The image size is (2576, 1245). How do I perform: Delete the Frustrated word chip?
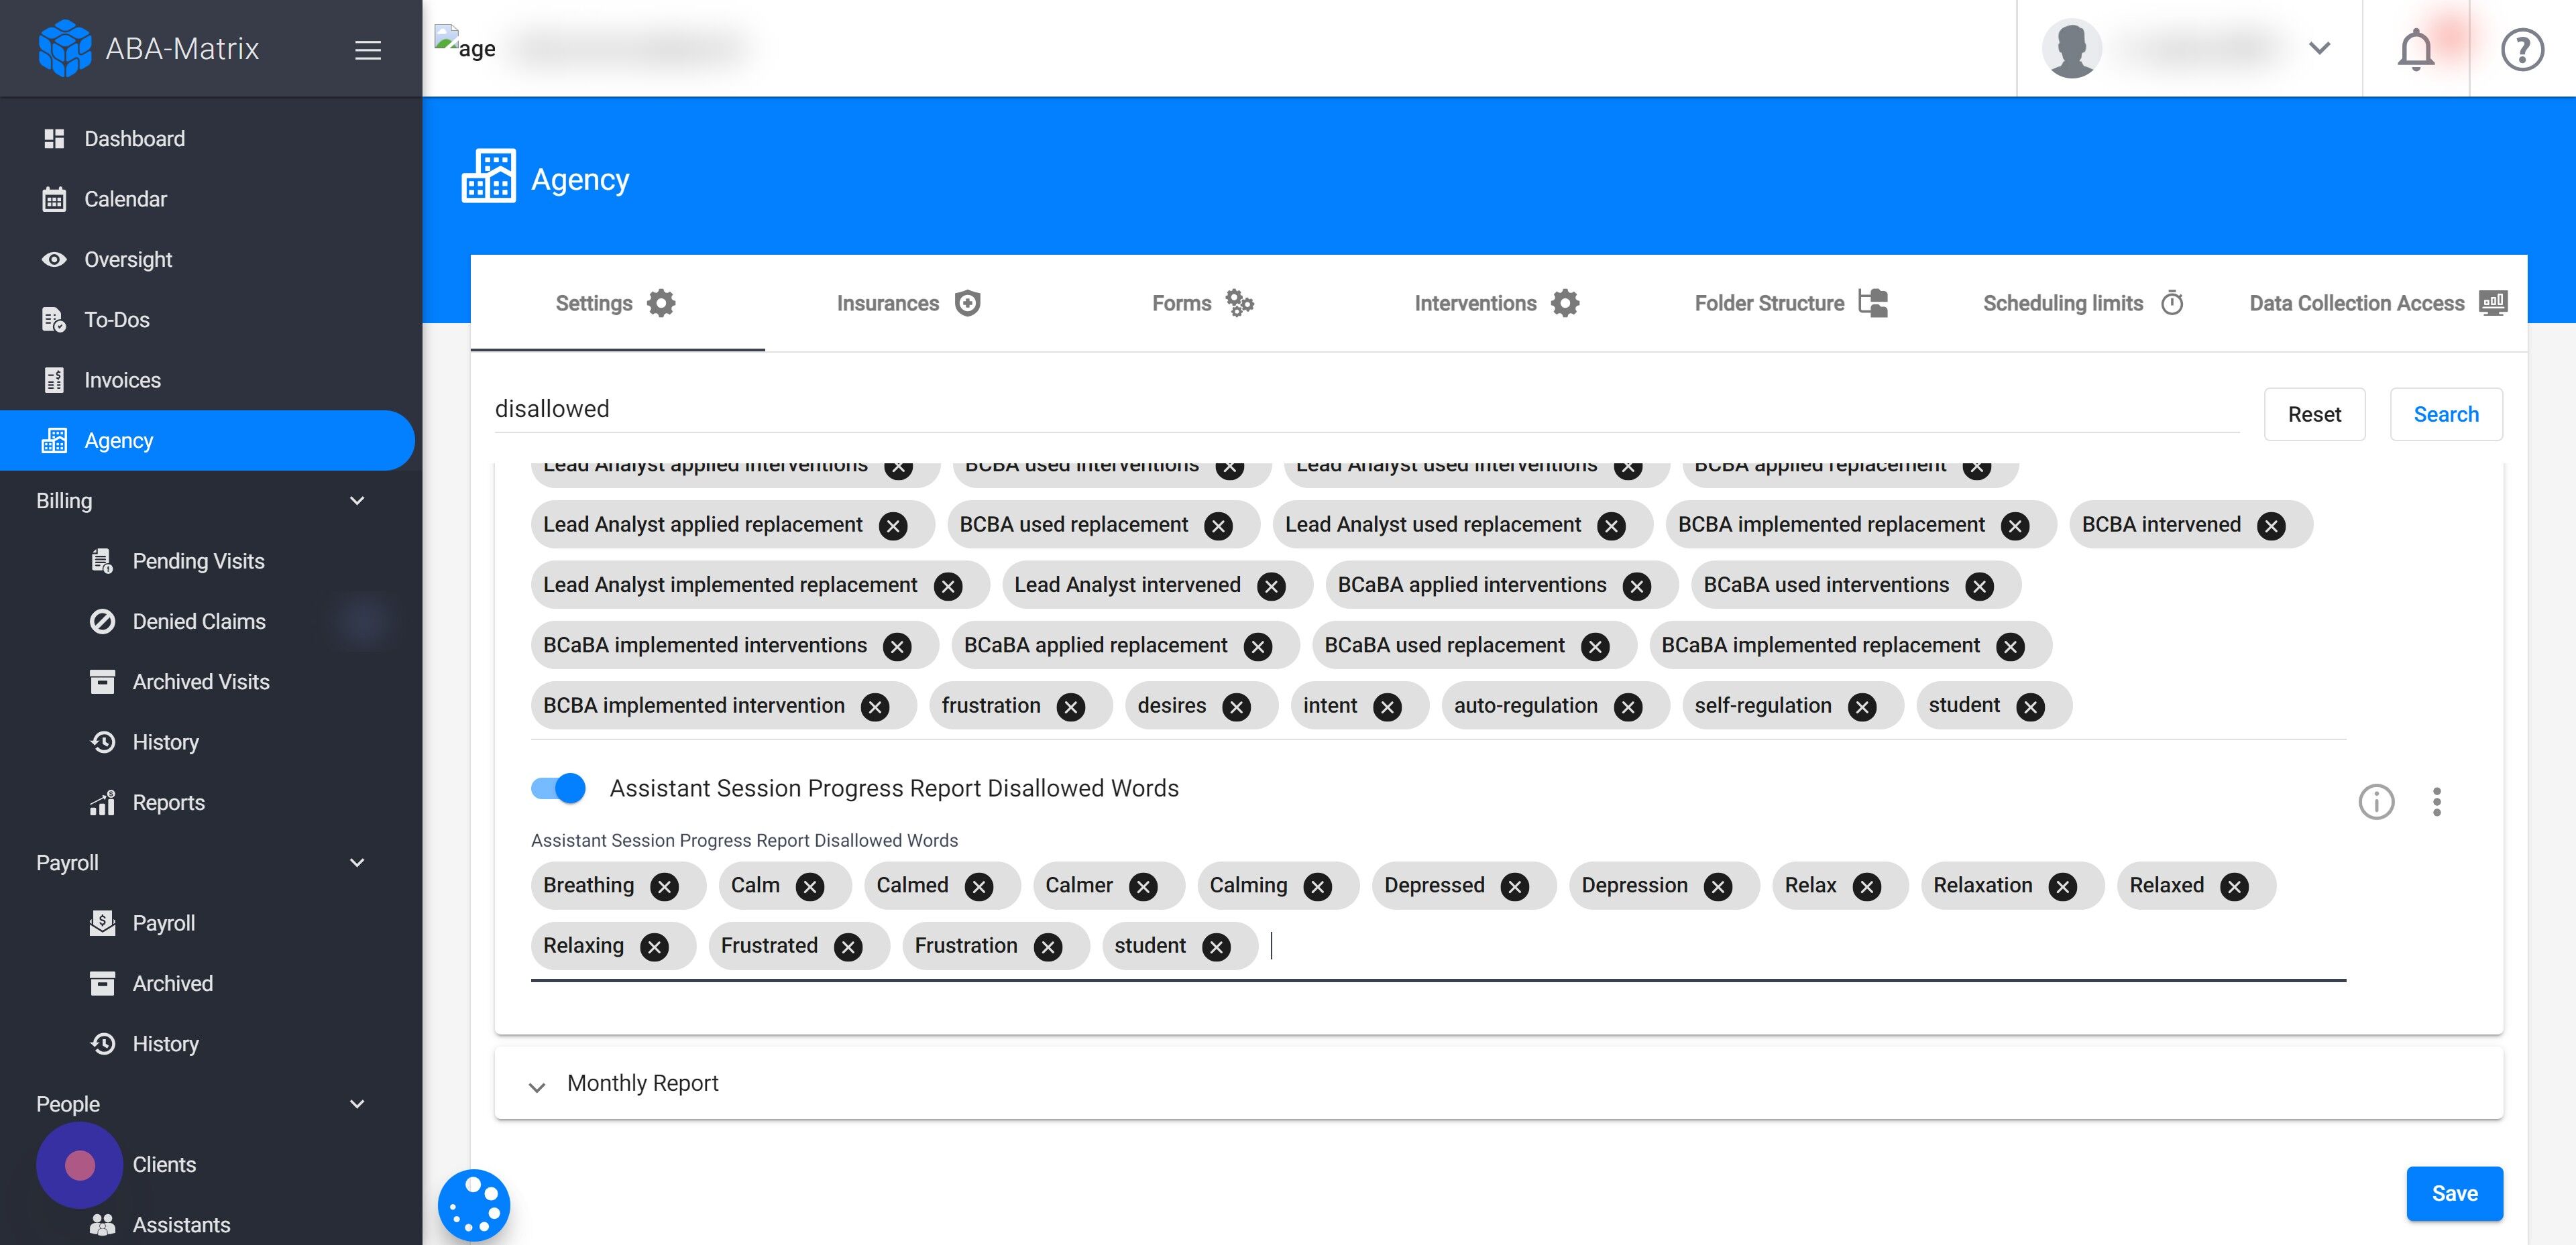tap(848, 947)
